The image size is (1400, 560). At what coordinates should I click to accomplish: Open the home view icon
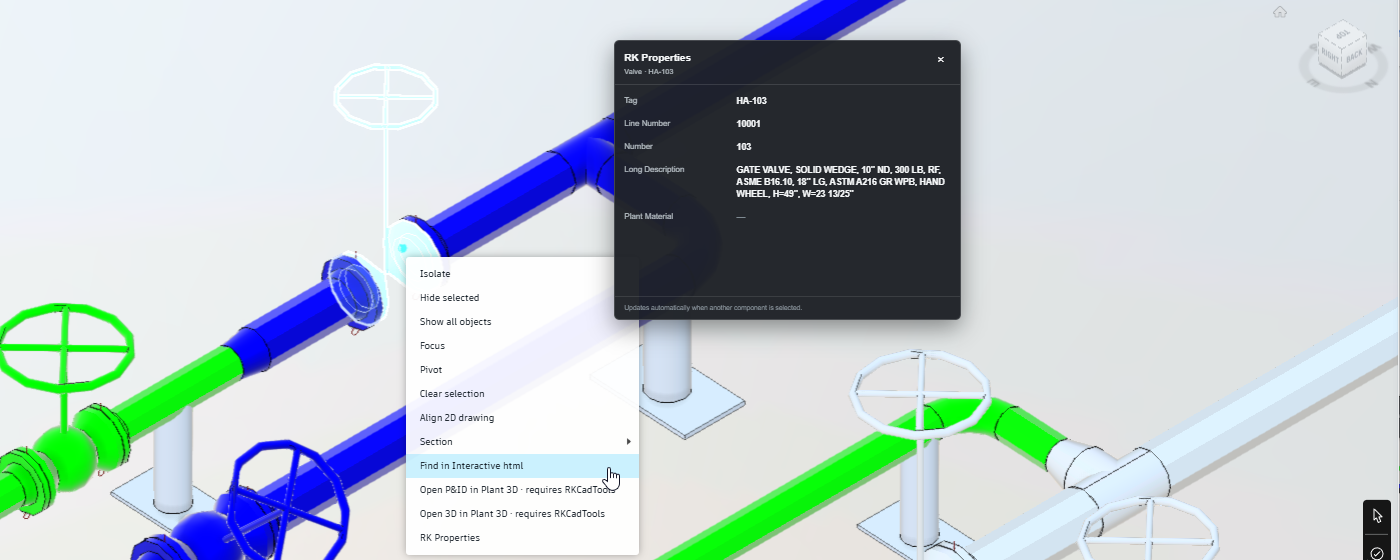tap(1279, 12)
